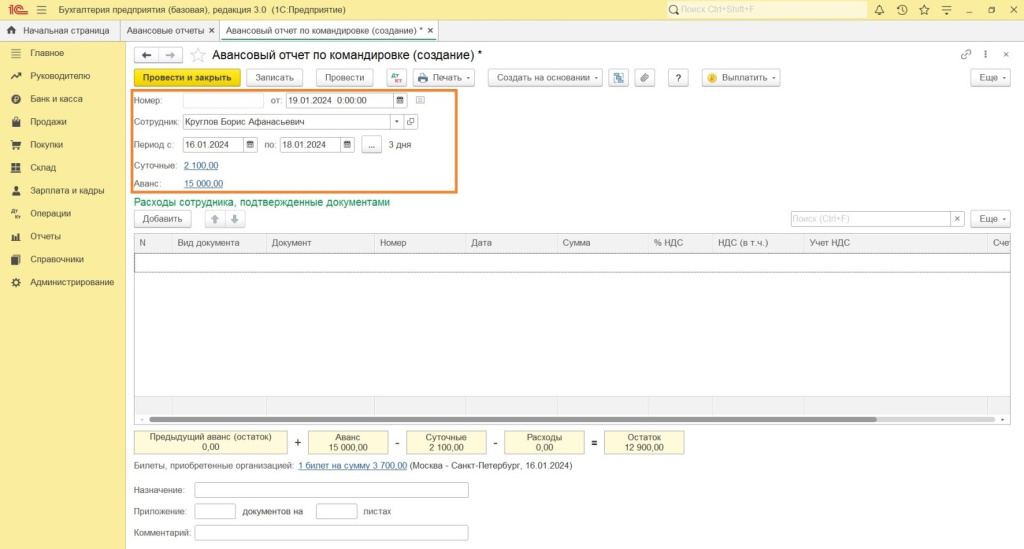The height and width of the screenshot is (549, 1024).
Task: Click the Провести и закрыть button
Action: [x=187, y=78]
